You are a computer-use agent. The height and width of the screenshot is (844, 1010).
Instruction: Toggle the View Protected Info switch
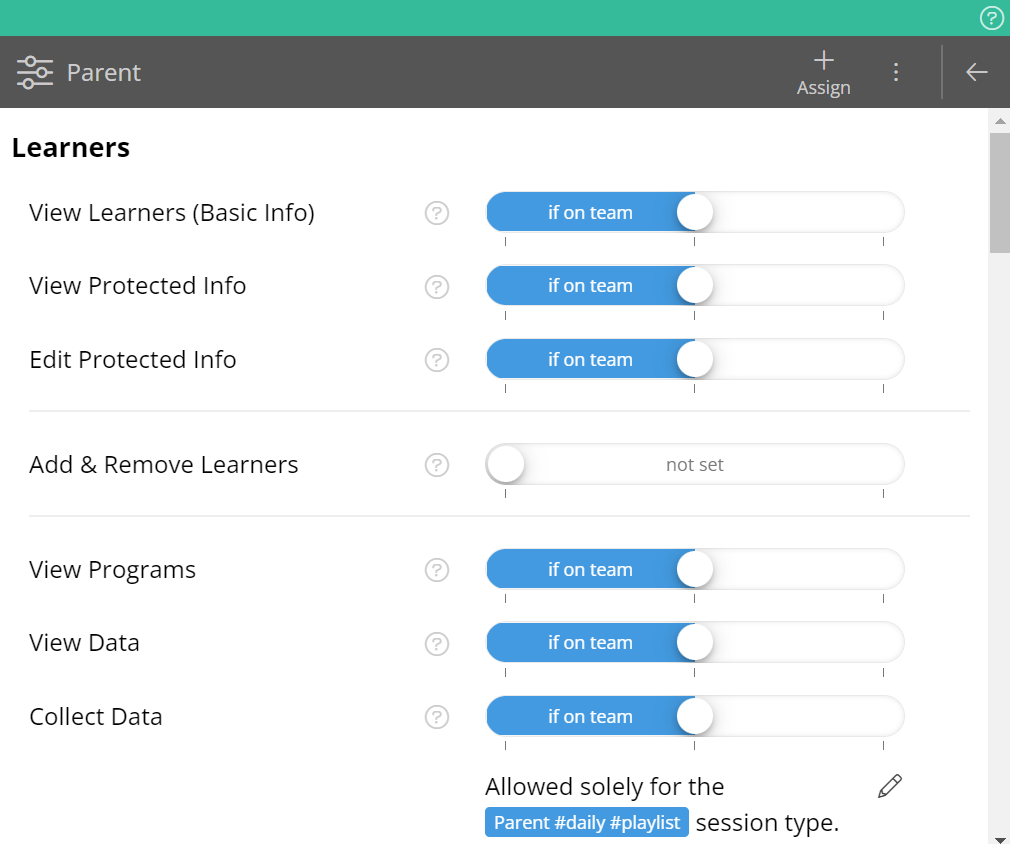[x=694, y=286]
